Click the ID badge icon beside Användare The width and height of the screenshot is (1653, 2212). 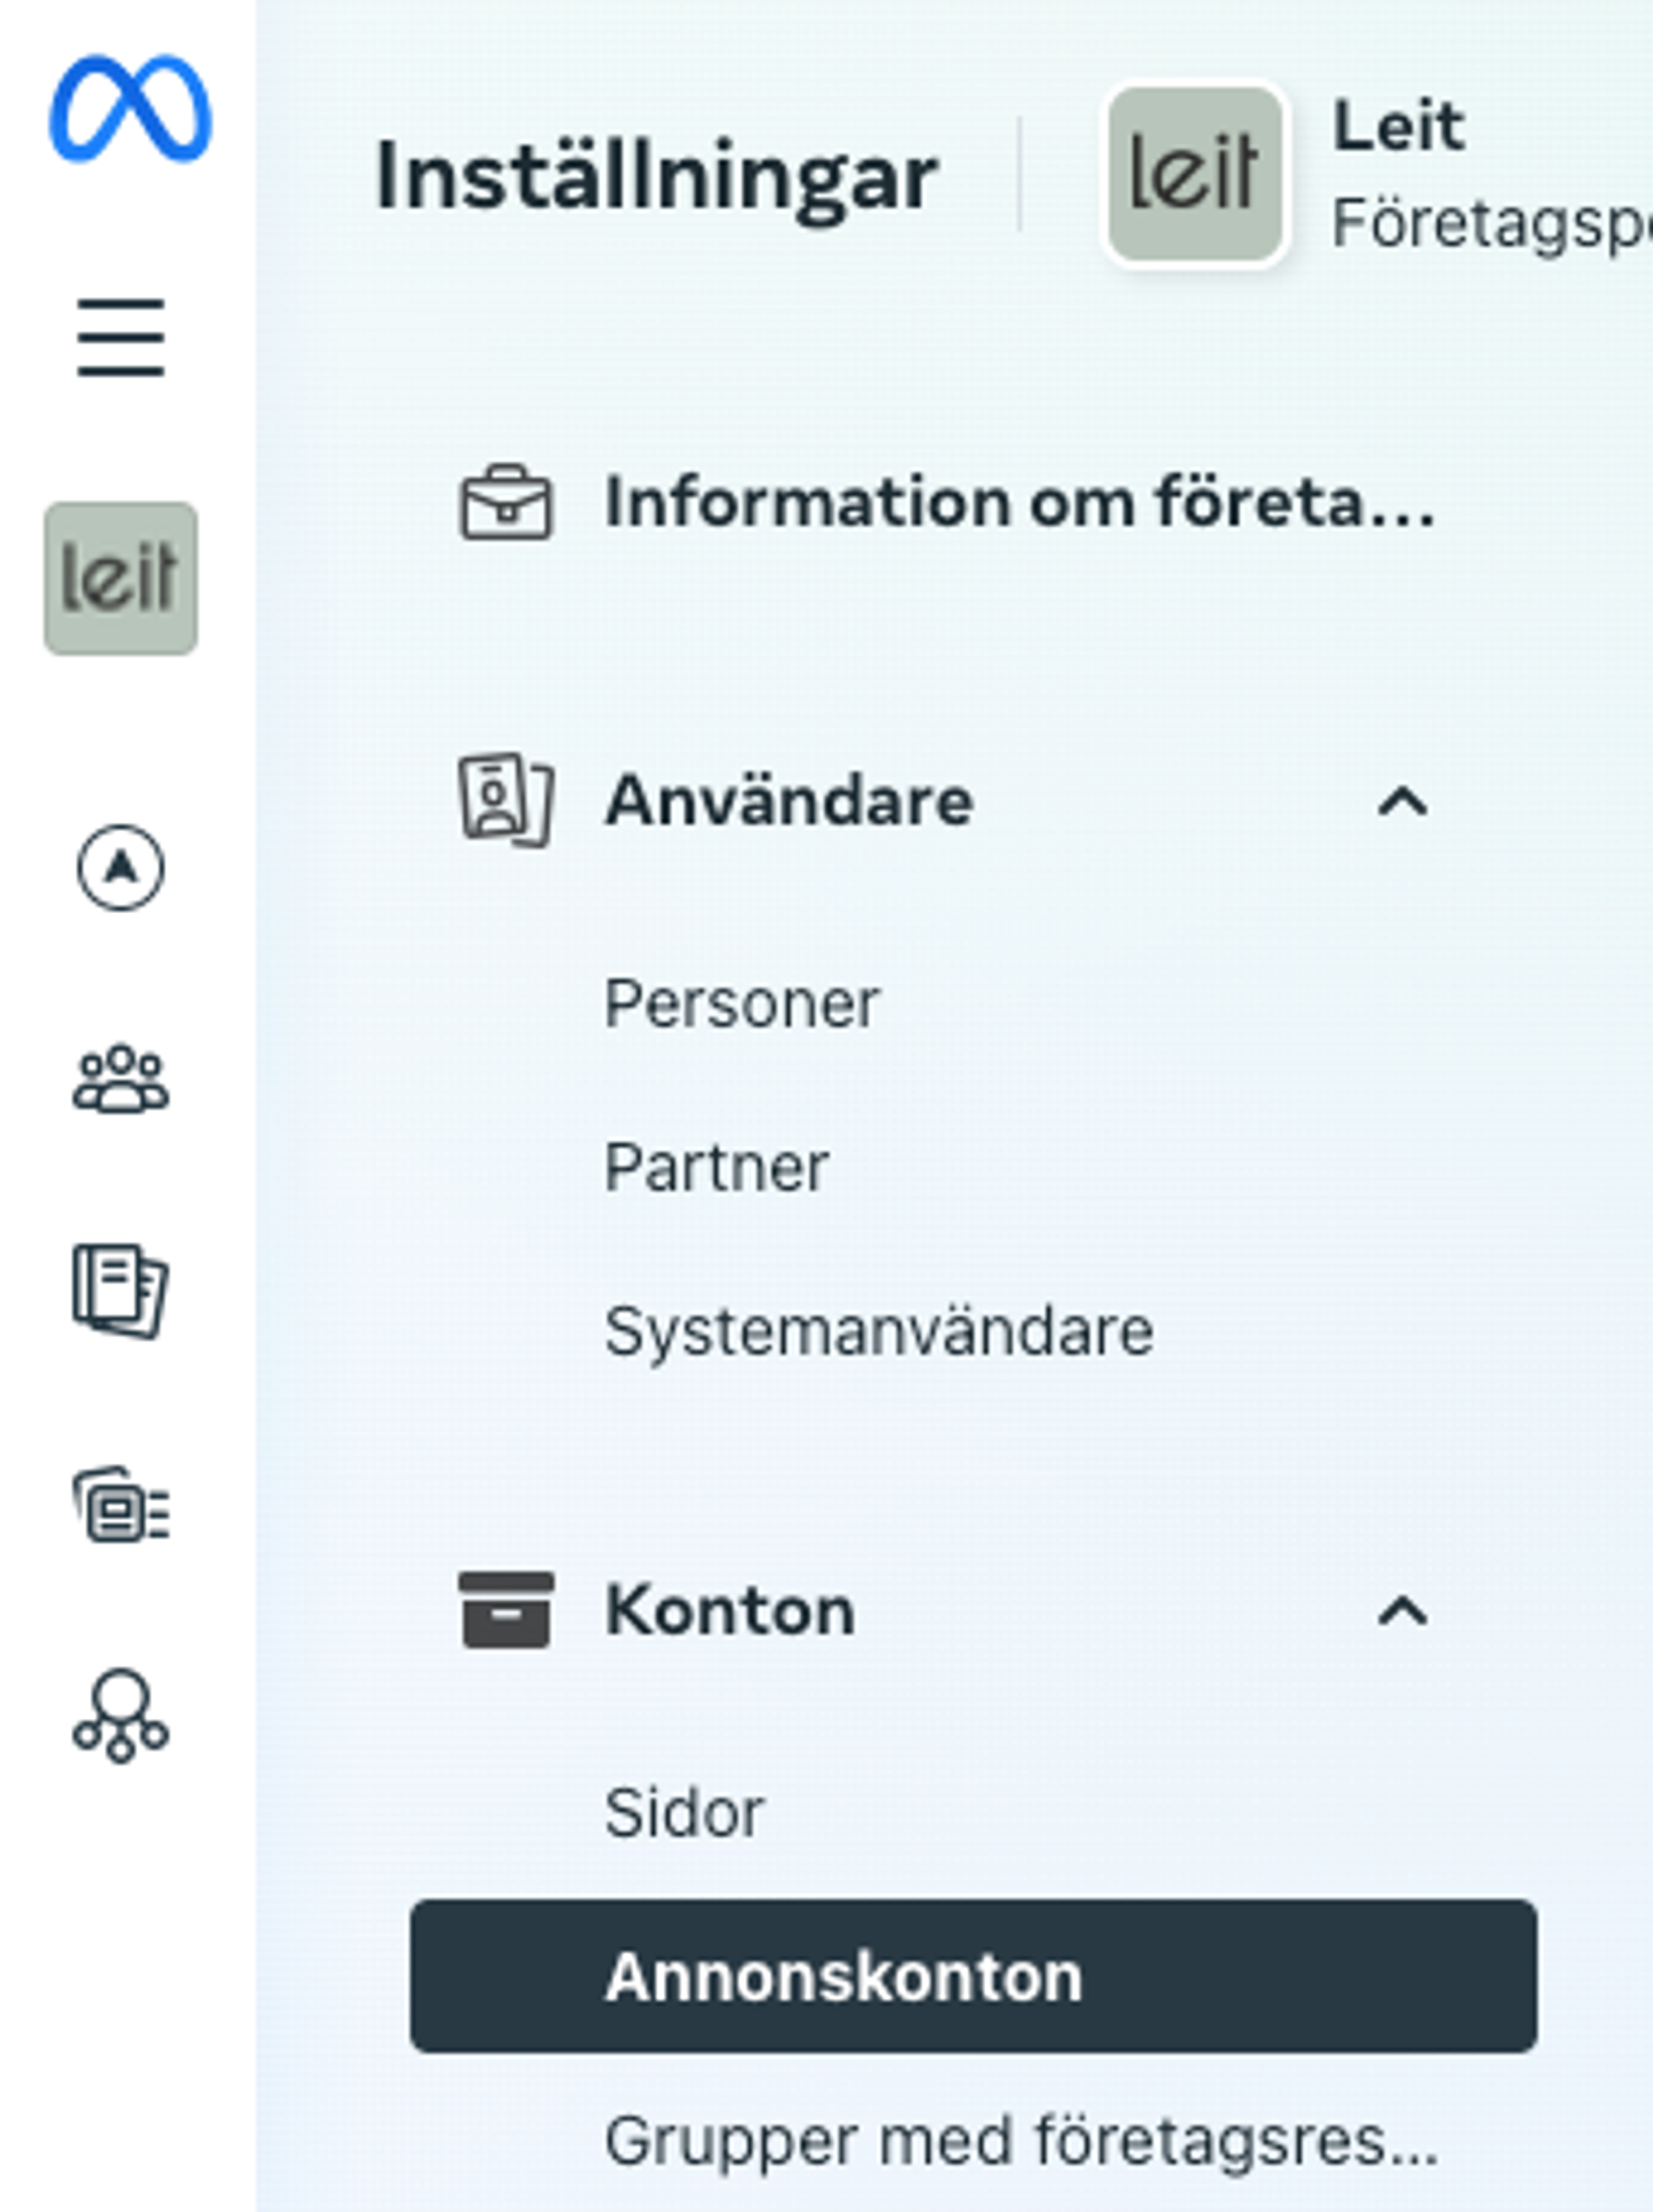click(x=505, y=801)
